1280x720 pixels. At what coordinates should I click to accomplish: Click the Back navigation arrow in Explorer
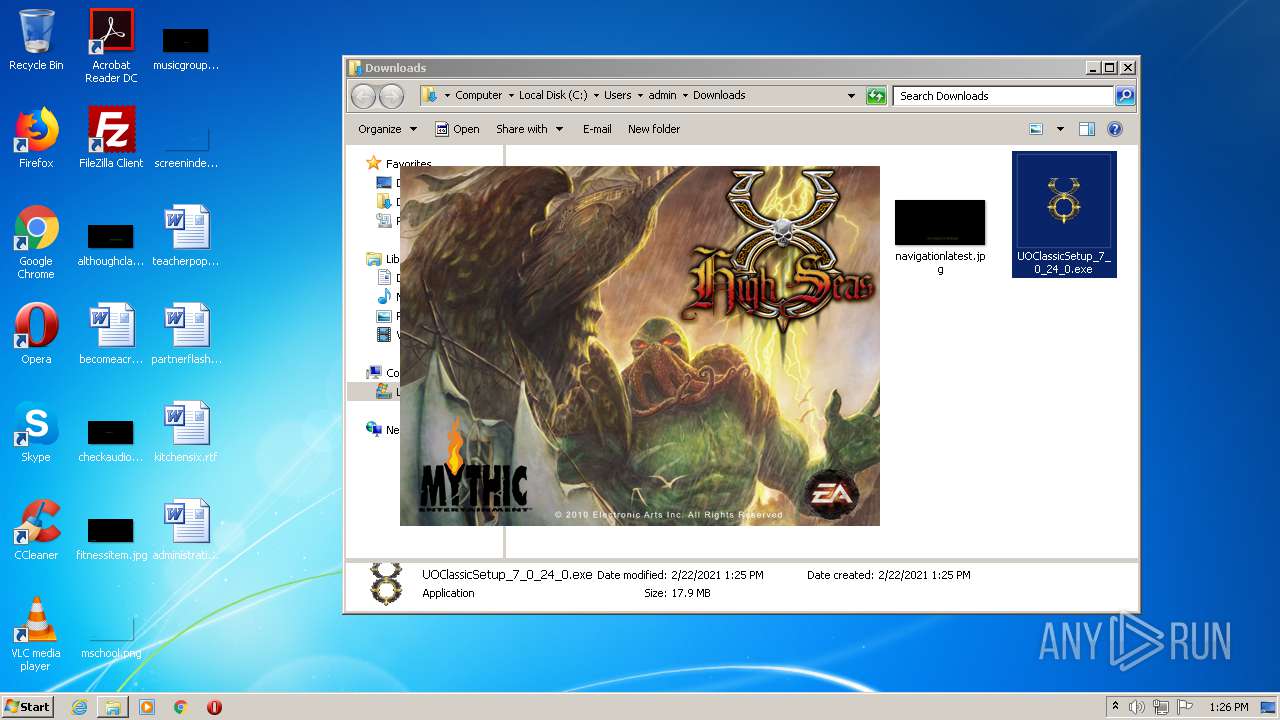[x=363, y=96]
